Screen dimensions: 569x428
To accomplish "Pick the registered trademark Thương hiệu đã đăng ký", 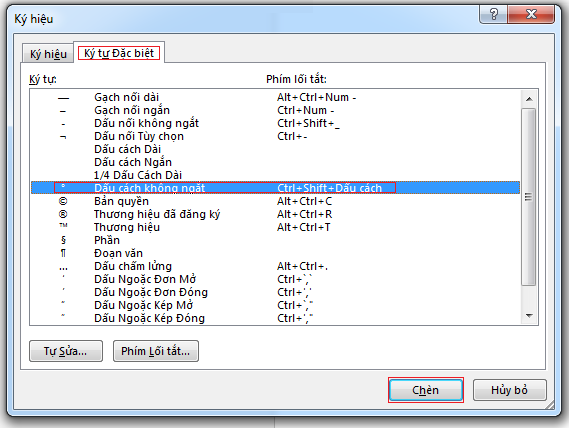I will coord(275,214).
